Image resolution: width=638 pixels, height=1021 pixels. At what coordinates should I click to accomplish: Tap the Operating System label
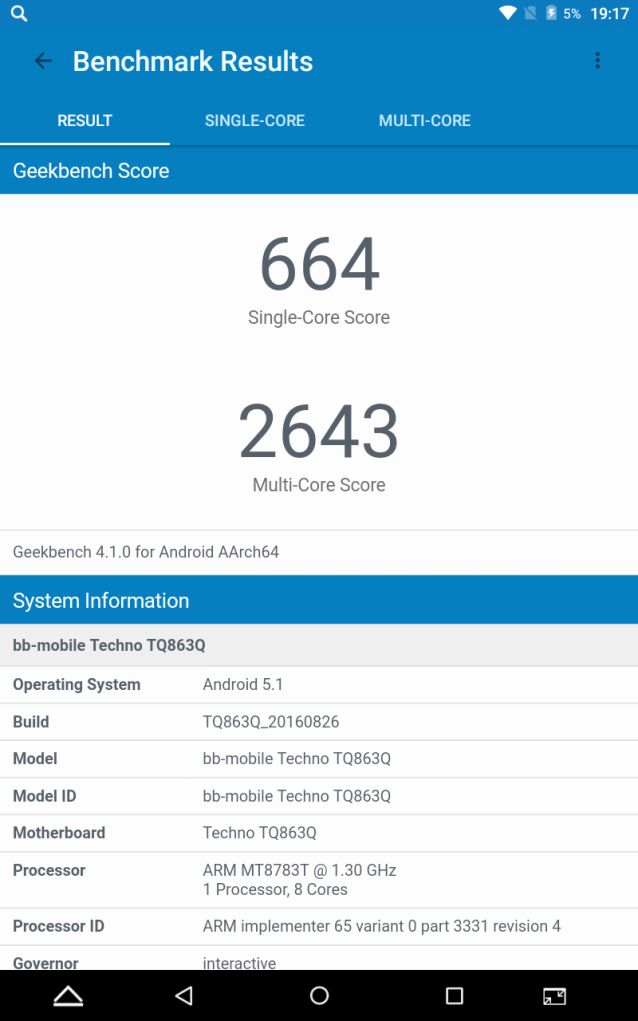(77, 684)
